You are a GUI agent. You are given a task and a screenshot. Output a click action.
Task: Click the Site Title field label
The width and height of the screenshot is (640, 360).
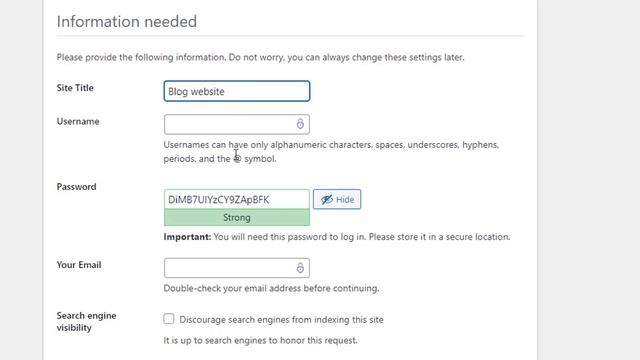click(75, 88)
